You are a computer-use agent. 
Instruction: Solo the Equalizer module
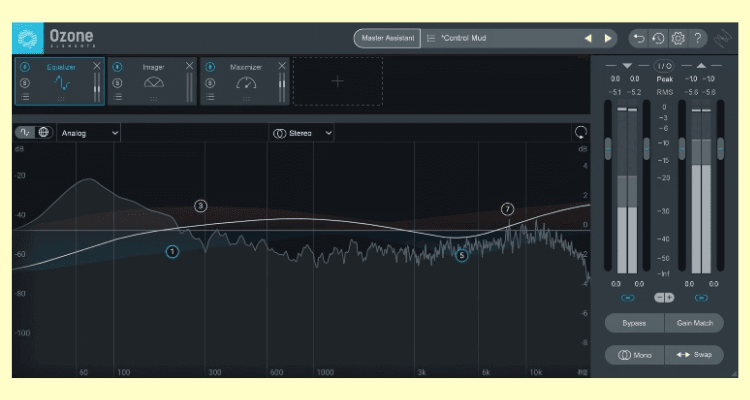tap(25, 83)
